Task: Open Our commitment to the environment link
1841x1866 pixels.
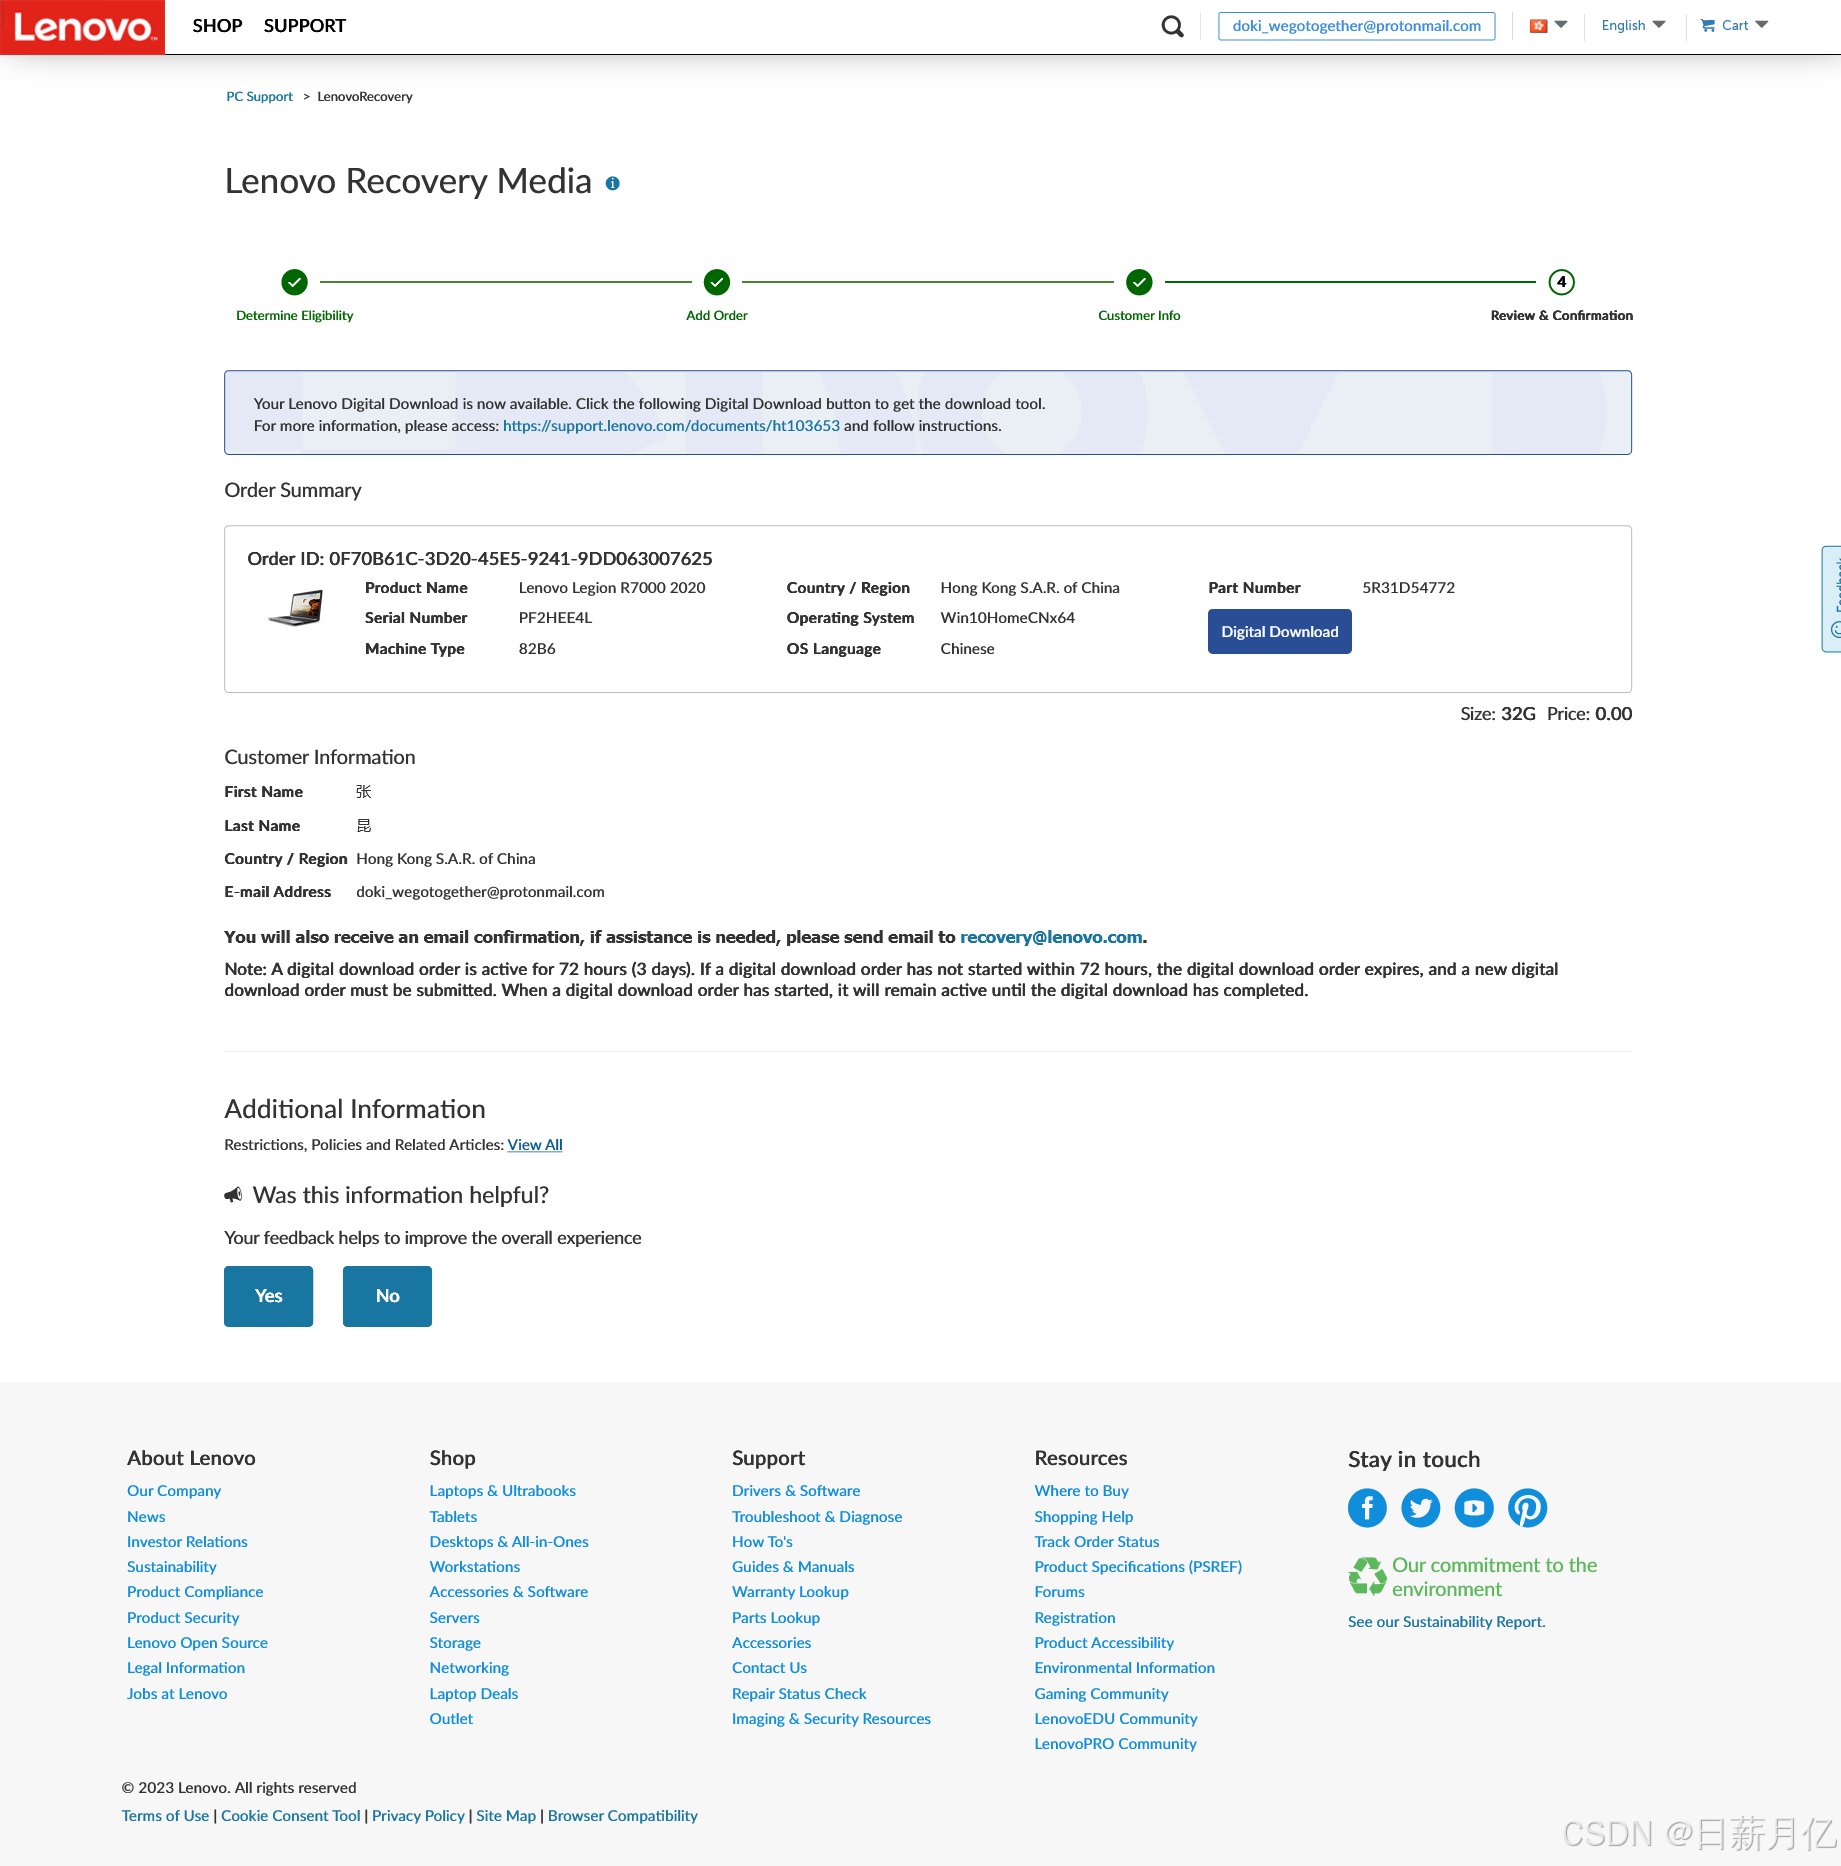Action: 1494,1577
